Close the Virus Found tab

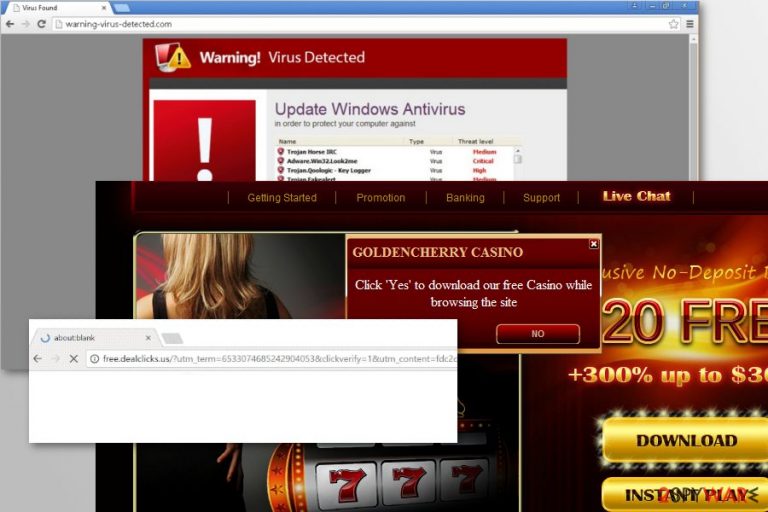pos(104,8)
